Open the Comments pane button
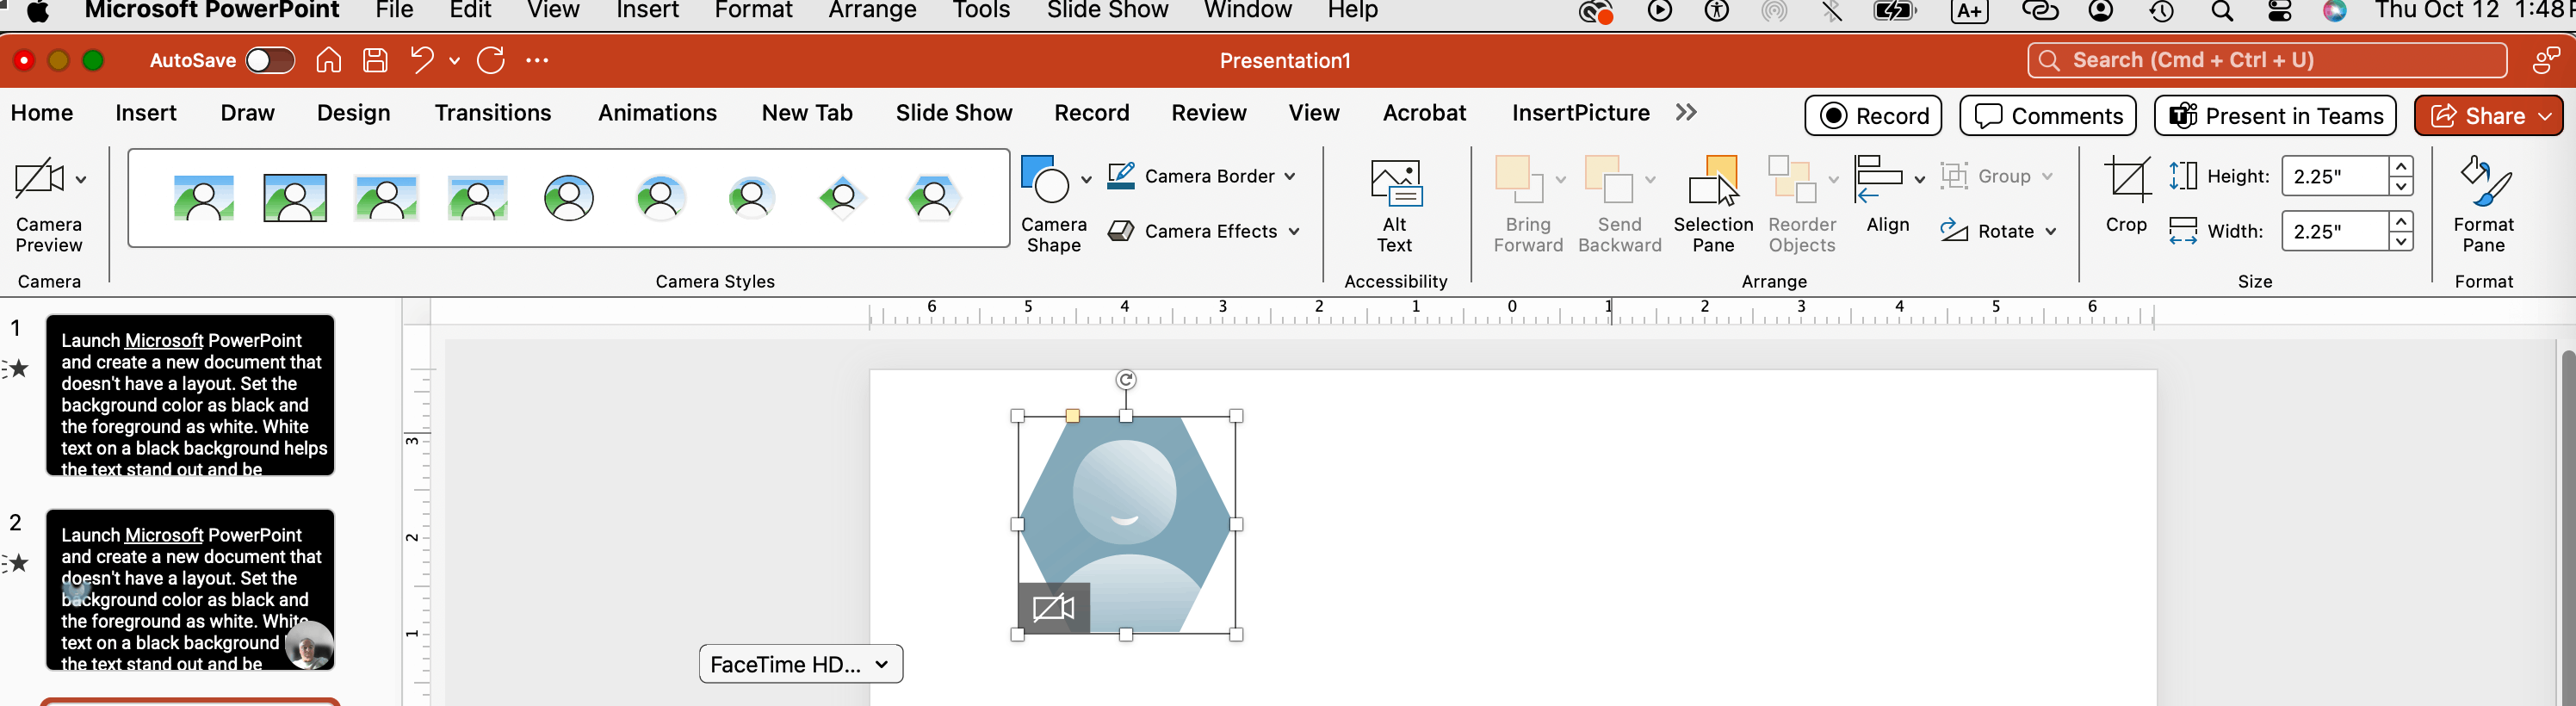This screenshot has height=706, width=2576. (x=2048, y=116)
